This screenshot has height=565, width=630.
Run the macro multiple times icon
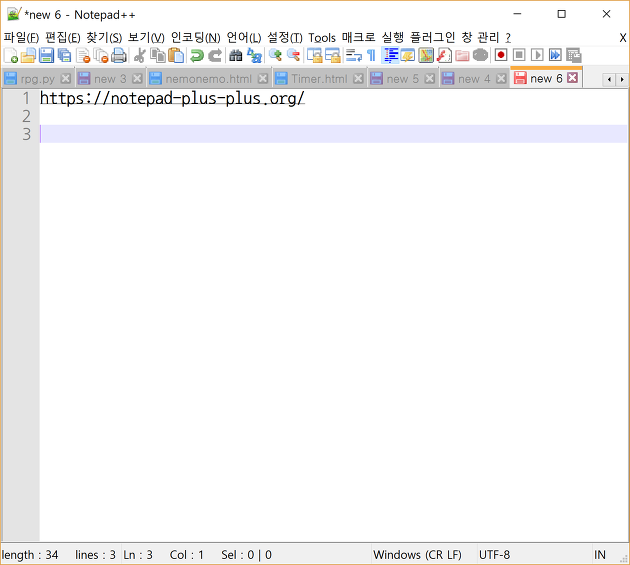click(x=555, y=55)
